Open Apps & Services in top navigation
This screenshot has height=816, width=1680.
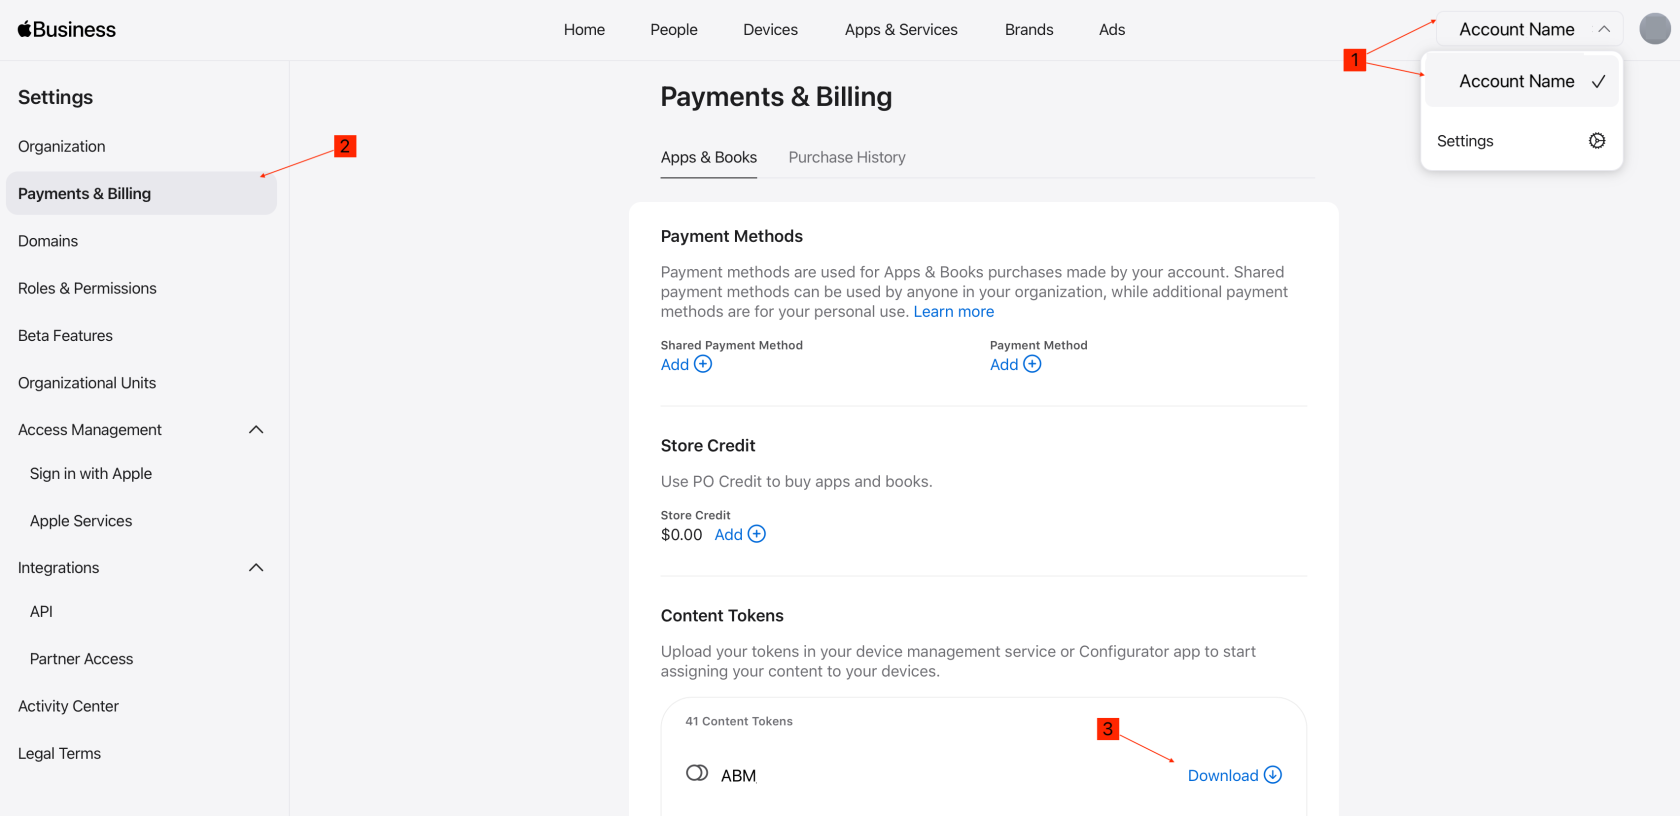click(x=901, y=30)
